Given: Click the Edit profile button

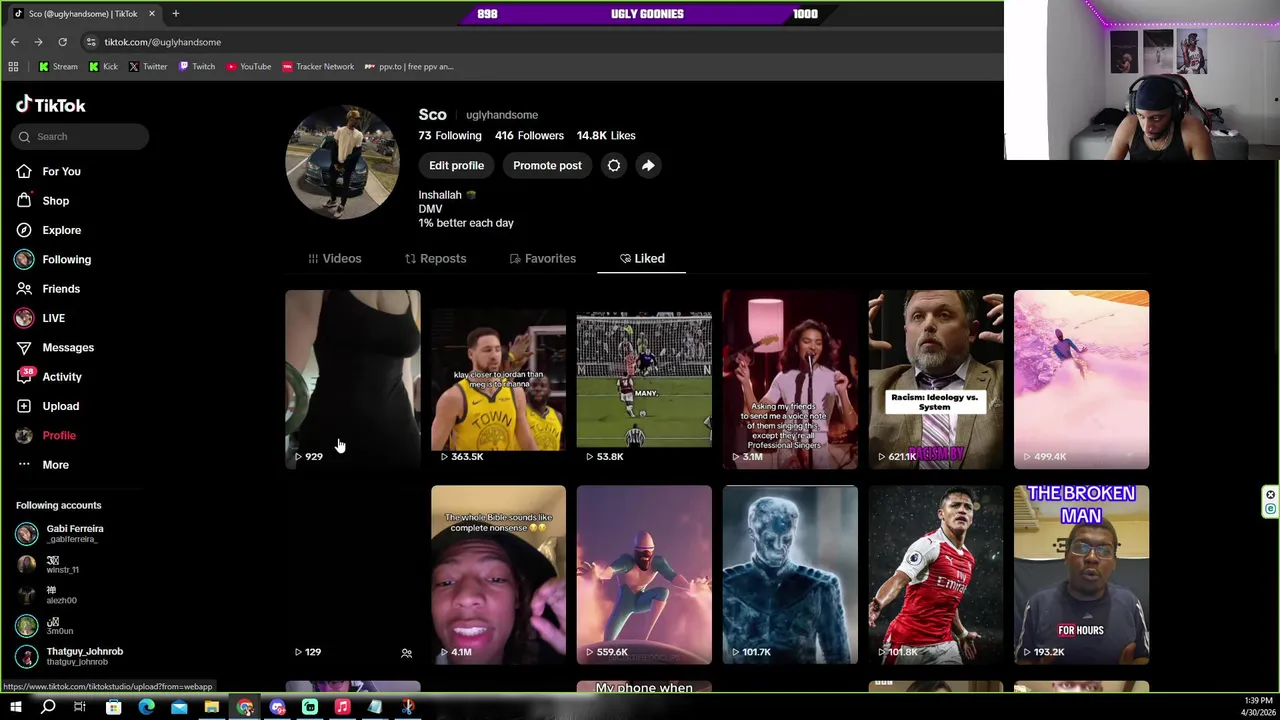Looking at the screenshot, I should tap(456, 165).
